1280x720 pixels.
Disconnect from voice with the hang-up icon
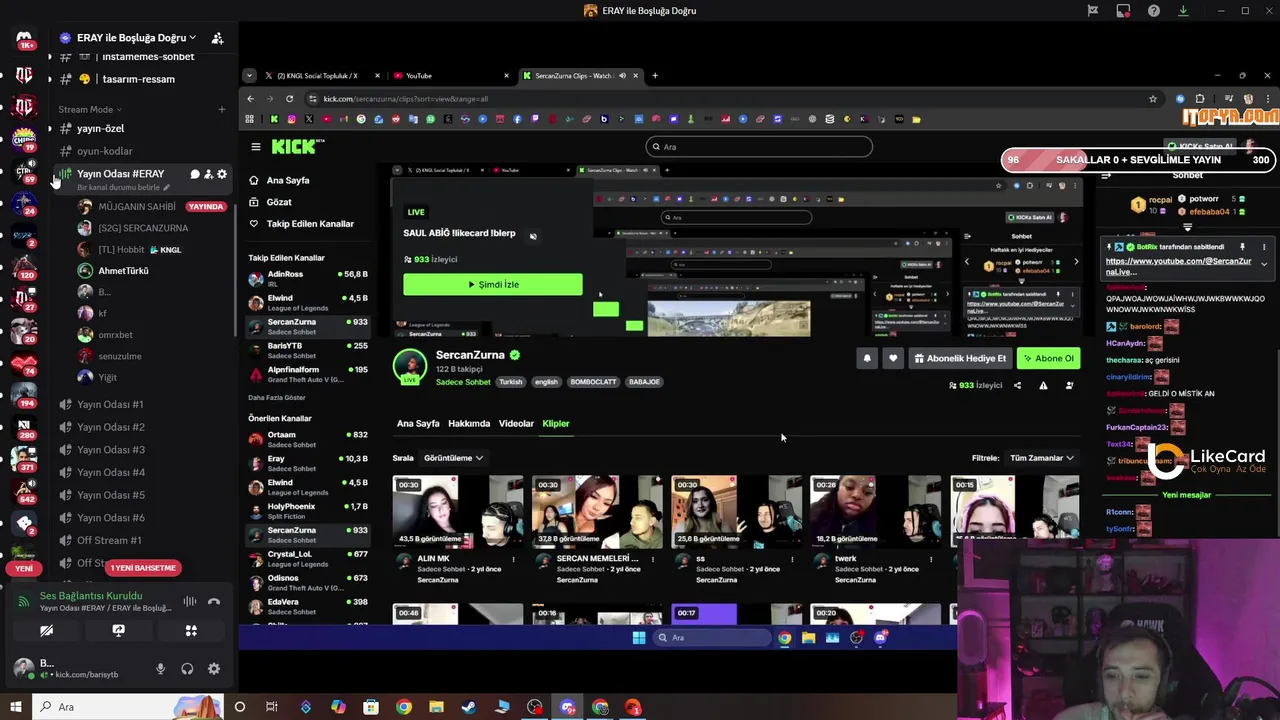click(x=213, y=601)
